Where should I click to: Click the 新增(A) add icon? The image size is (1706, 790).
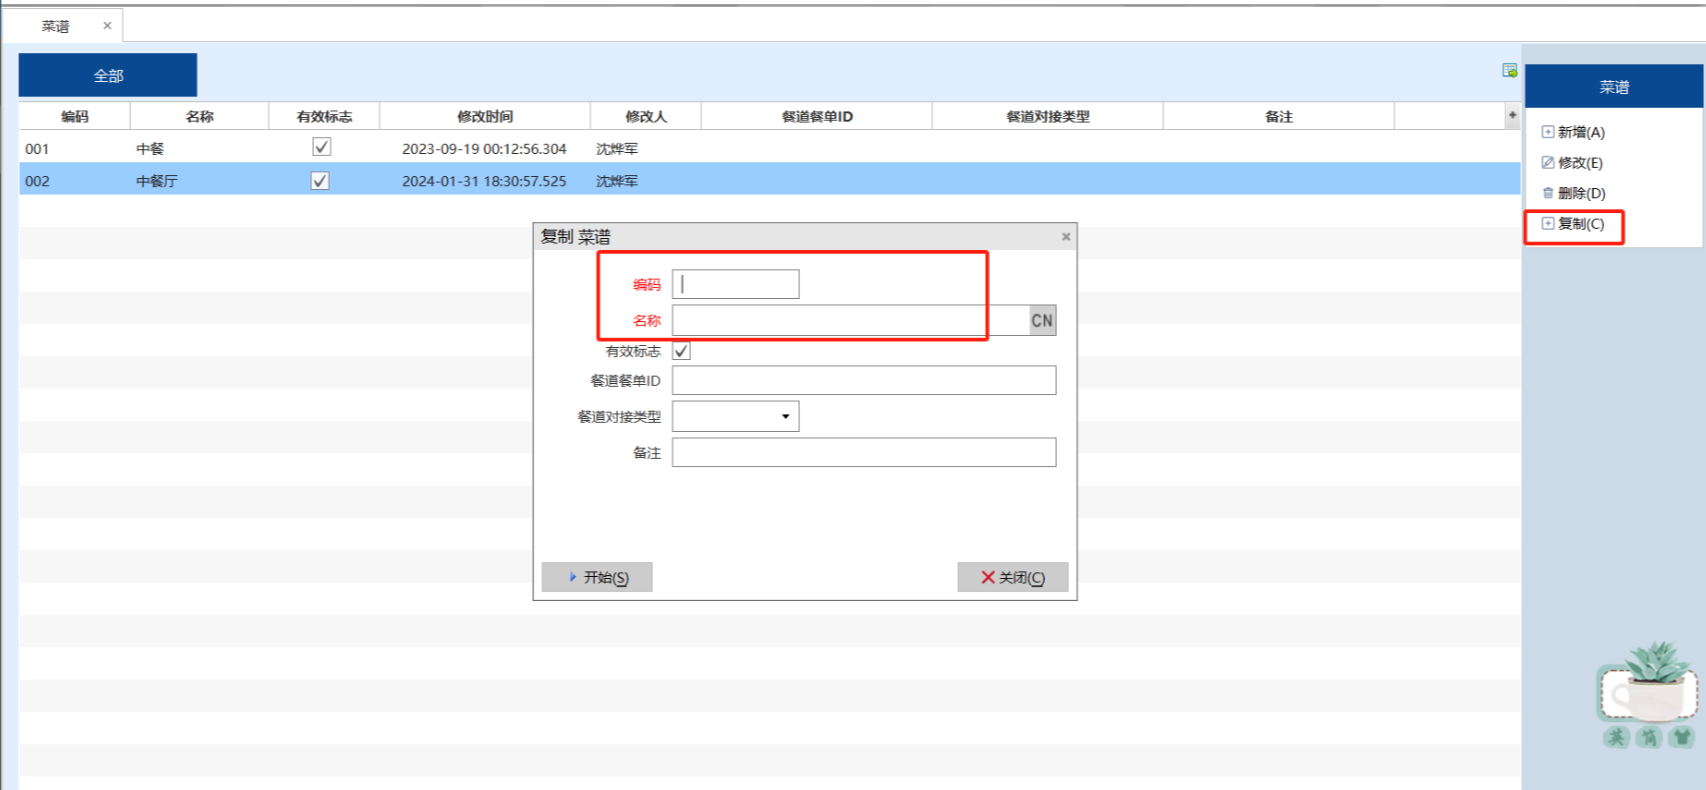(1547, 132)
